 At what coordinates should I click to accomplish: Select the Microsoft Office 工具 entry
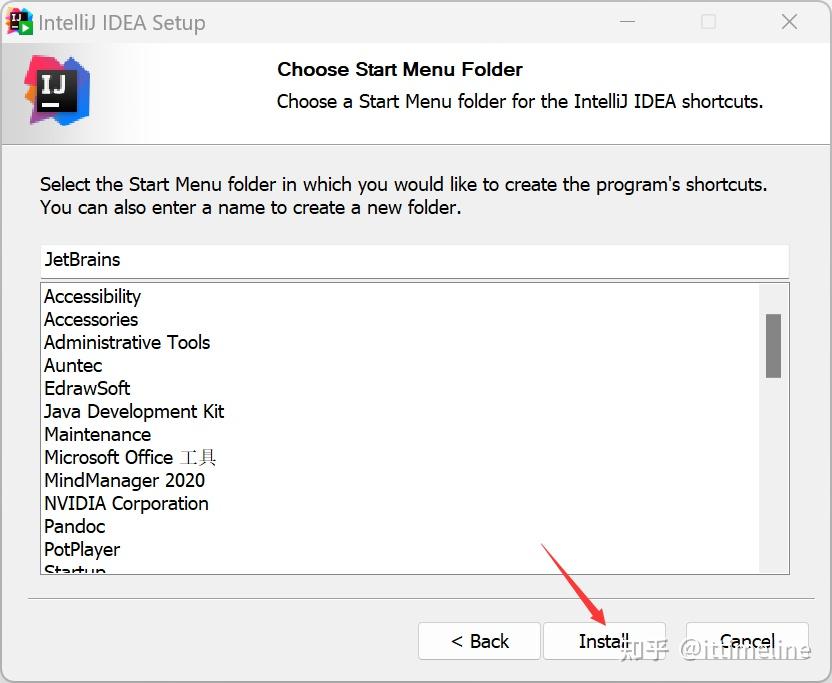tap(130, 458)
